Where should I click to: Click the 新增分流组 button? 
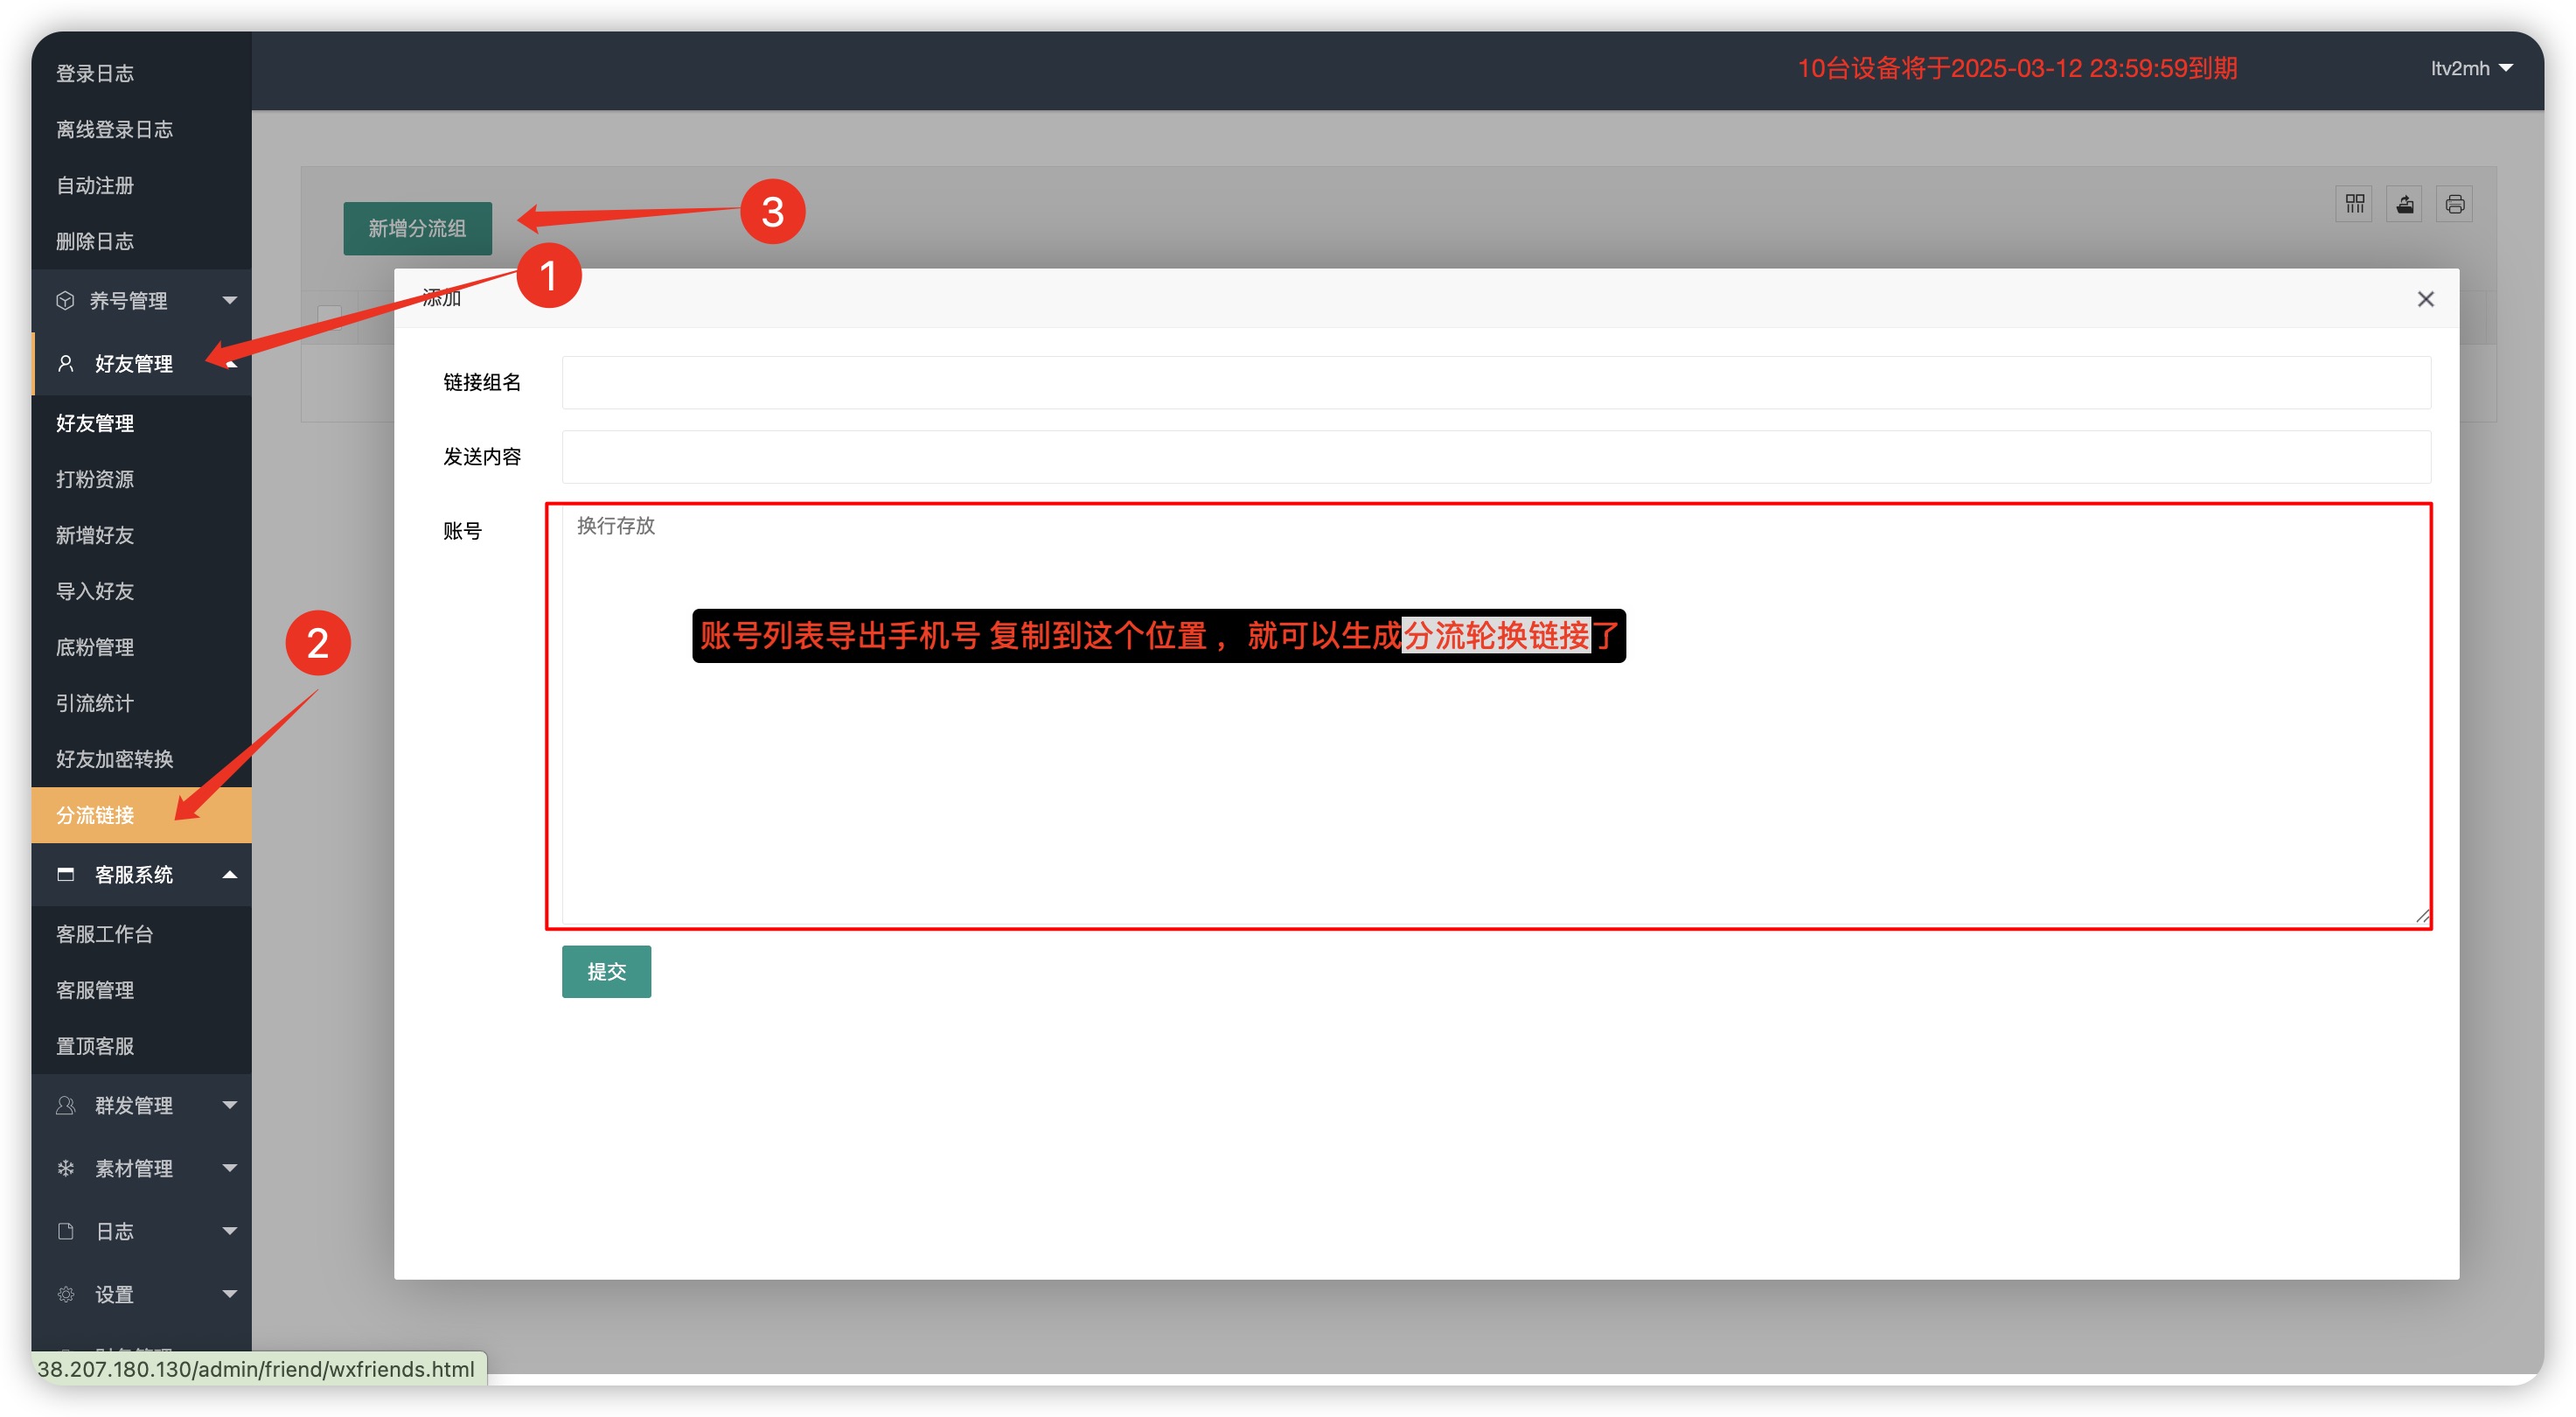417,228
